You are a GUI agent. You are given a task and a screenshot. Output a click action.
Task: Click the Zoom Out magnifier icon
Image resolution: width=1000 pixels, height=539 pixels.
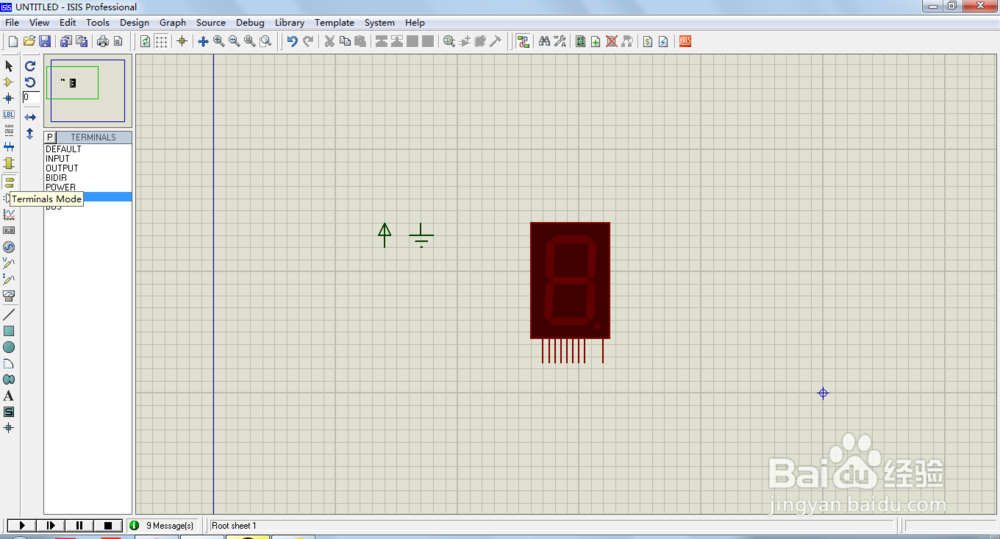click(234, 41)
